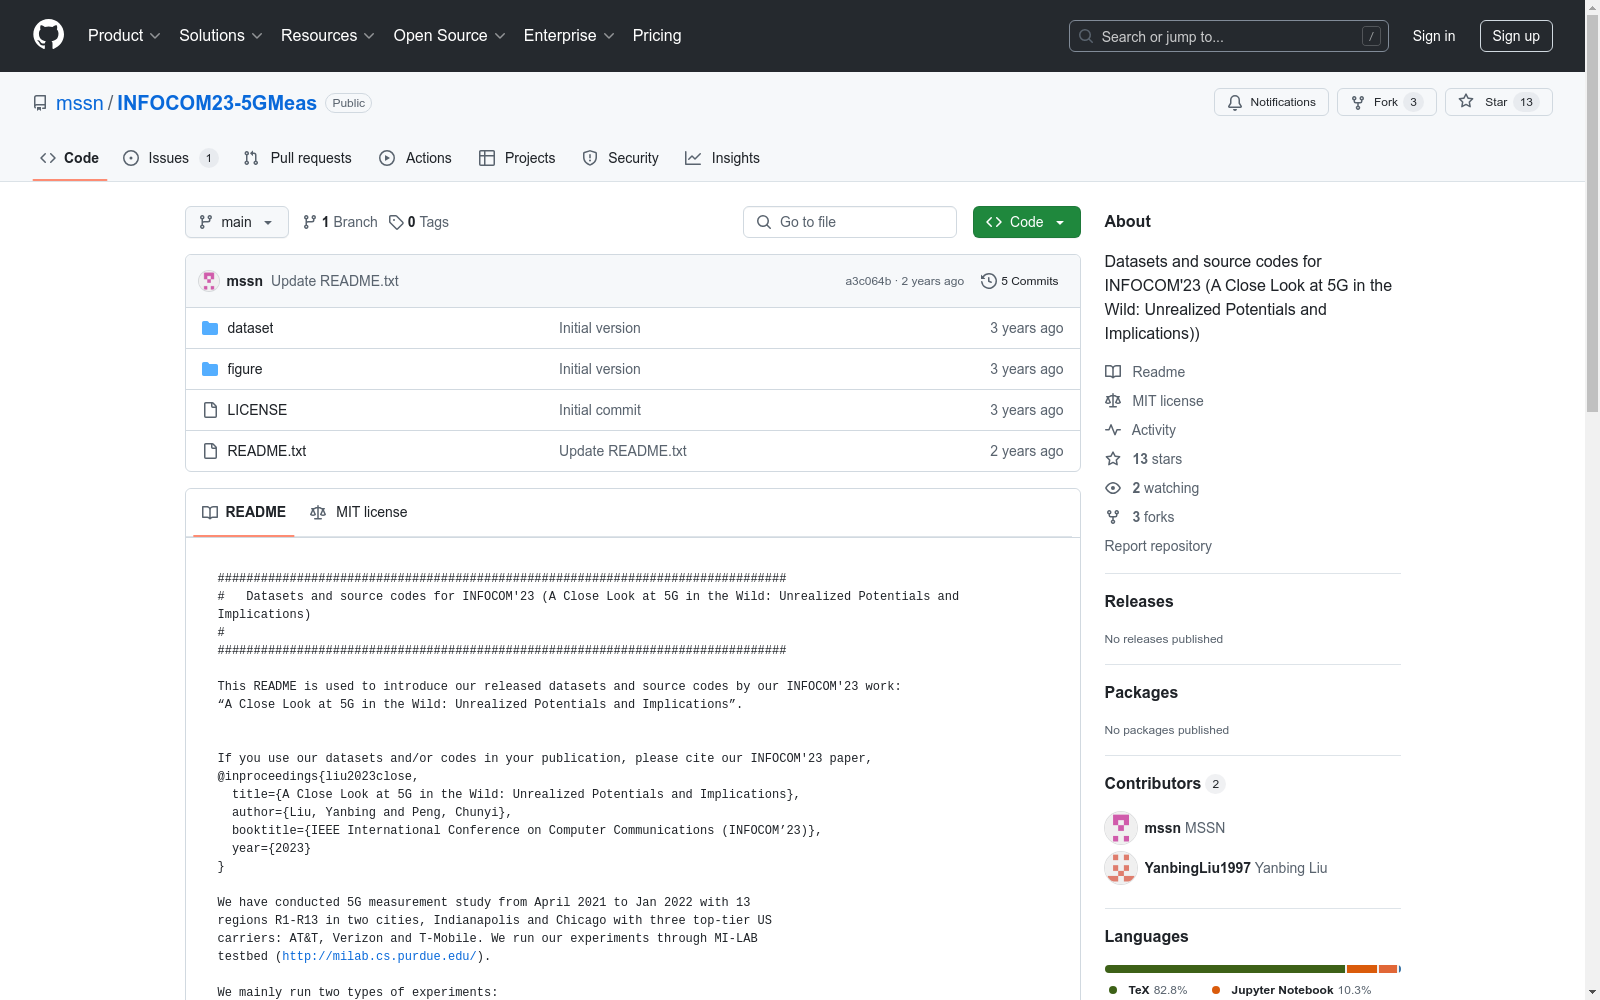Viewport: 1600px width, 1000px height.
Task: Click the Jupyter Notebook orange language bar segment
Action: click(1362, 969)
